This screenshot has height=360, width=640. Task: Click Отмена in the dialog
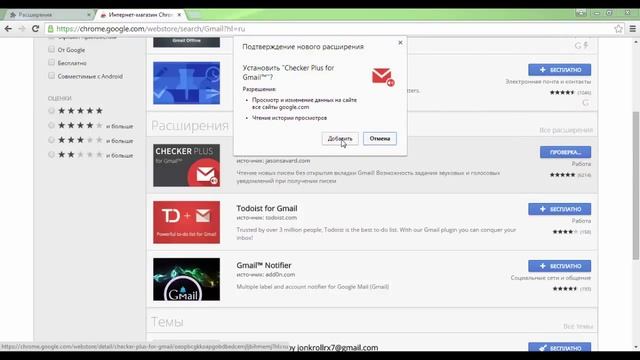point(380,138)
